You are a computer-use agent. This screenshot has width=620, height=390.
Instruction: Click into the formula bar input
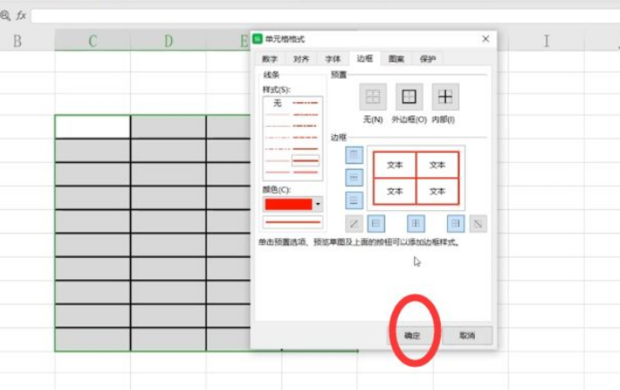[325, 16]
